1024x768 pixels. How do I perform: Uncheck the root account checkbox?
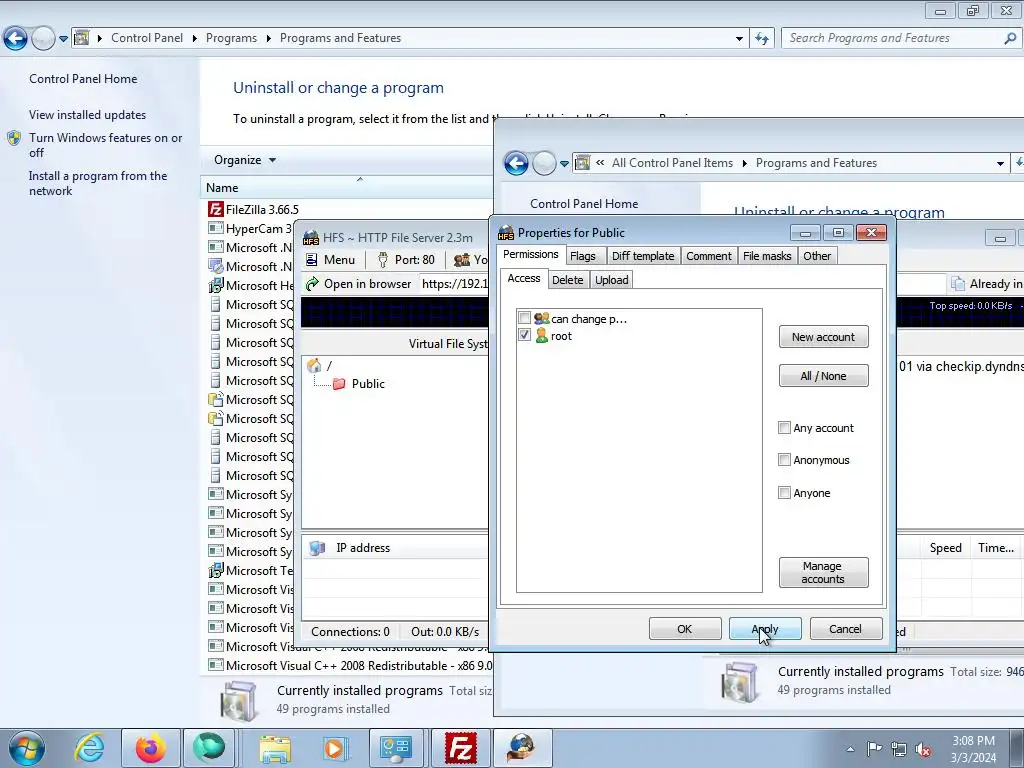(524, 334)
